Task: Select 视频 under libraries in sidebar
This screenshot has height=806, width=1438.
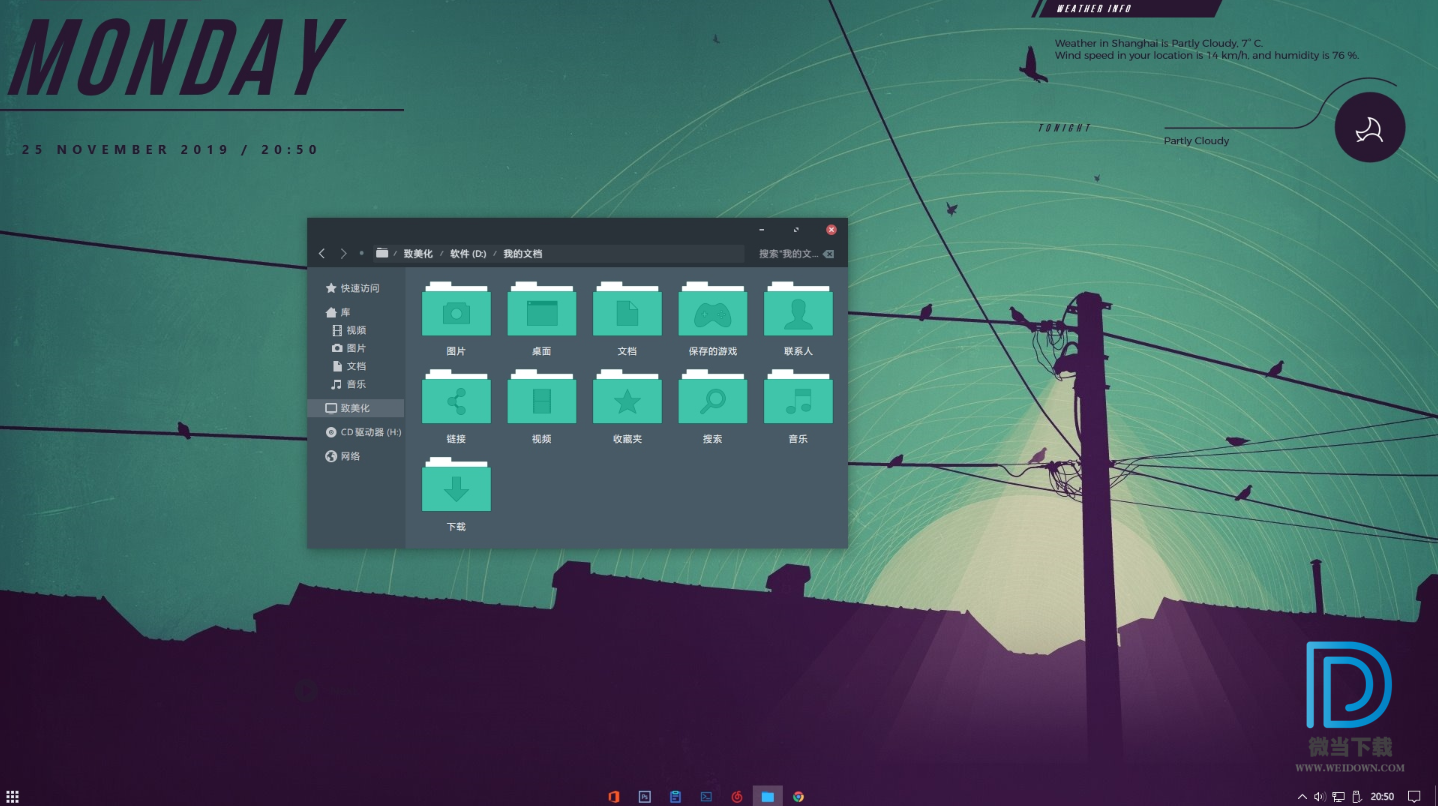Action: (x=349, y=330)
